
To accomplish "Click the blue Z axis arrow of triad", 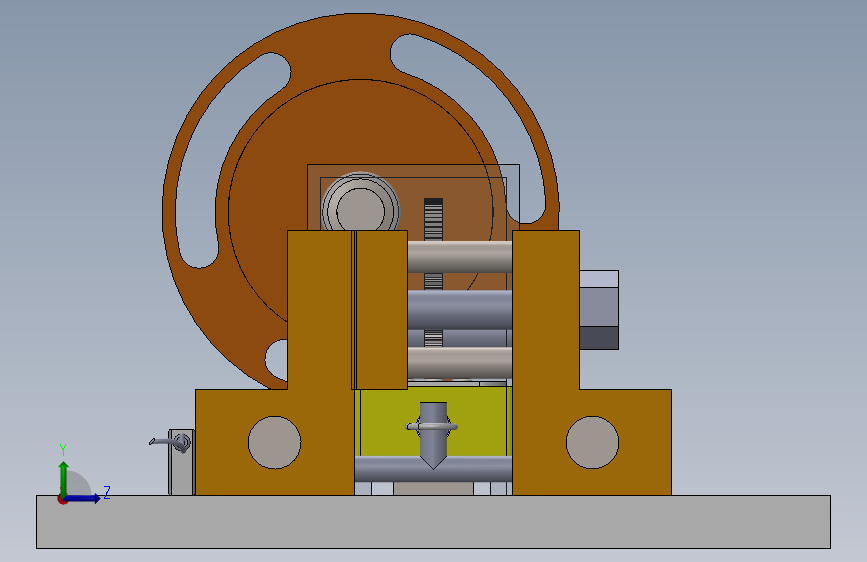I will click(83, 498).
